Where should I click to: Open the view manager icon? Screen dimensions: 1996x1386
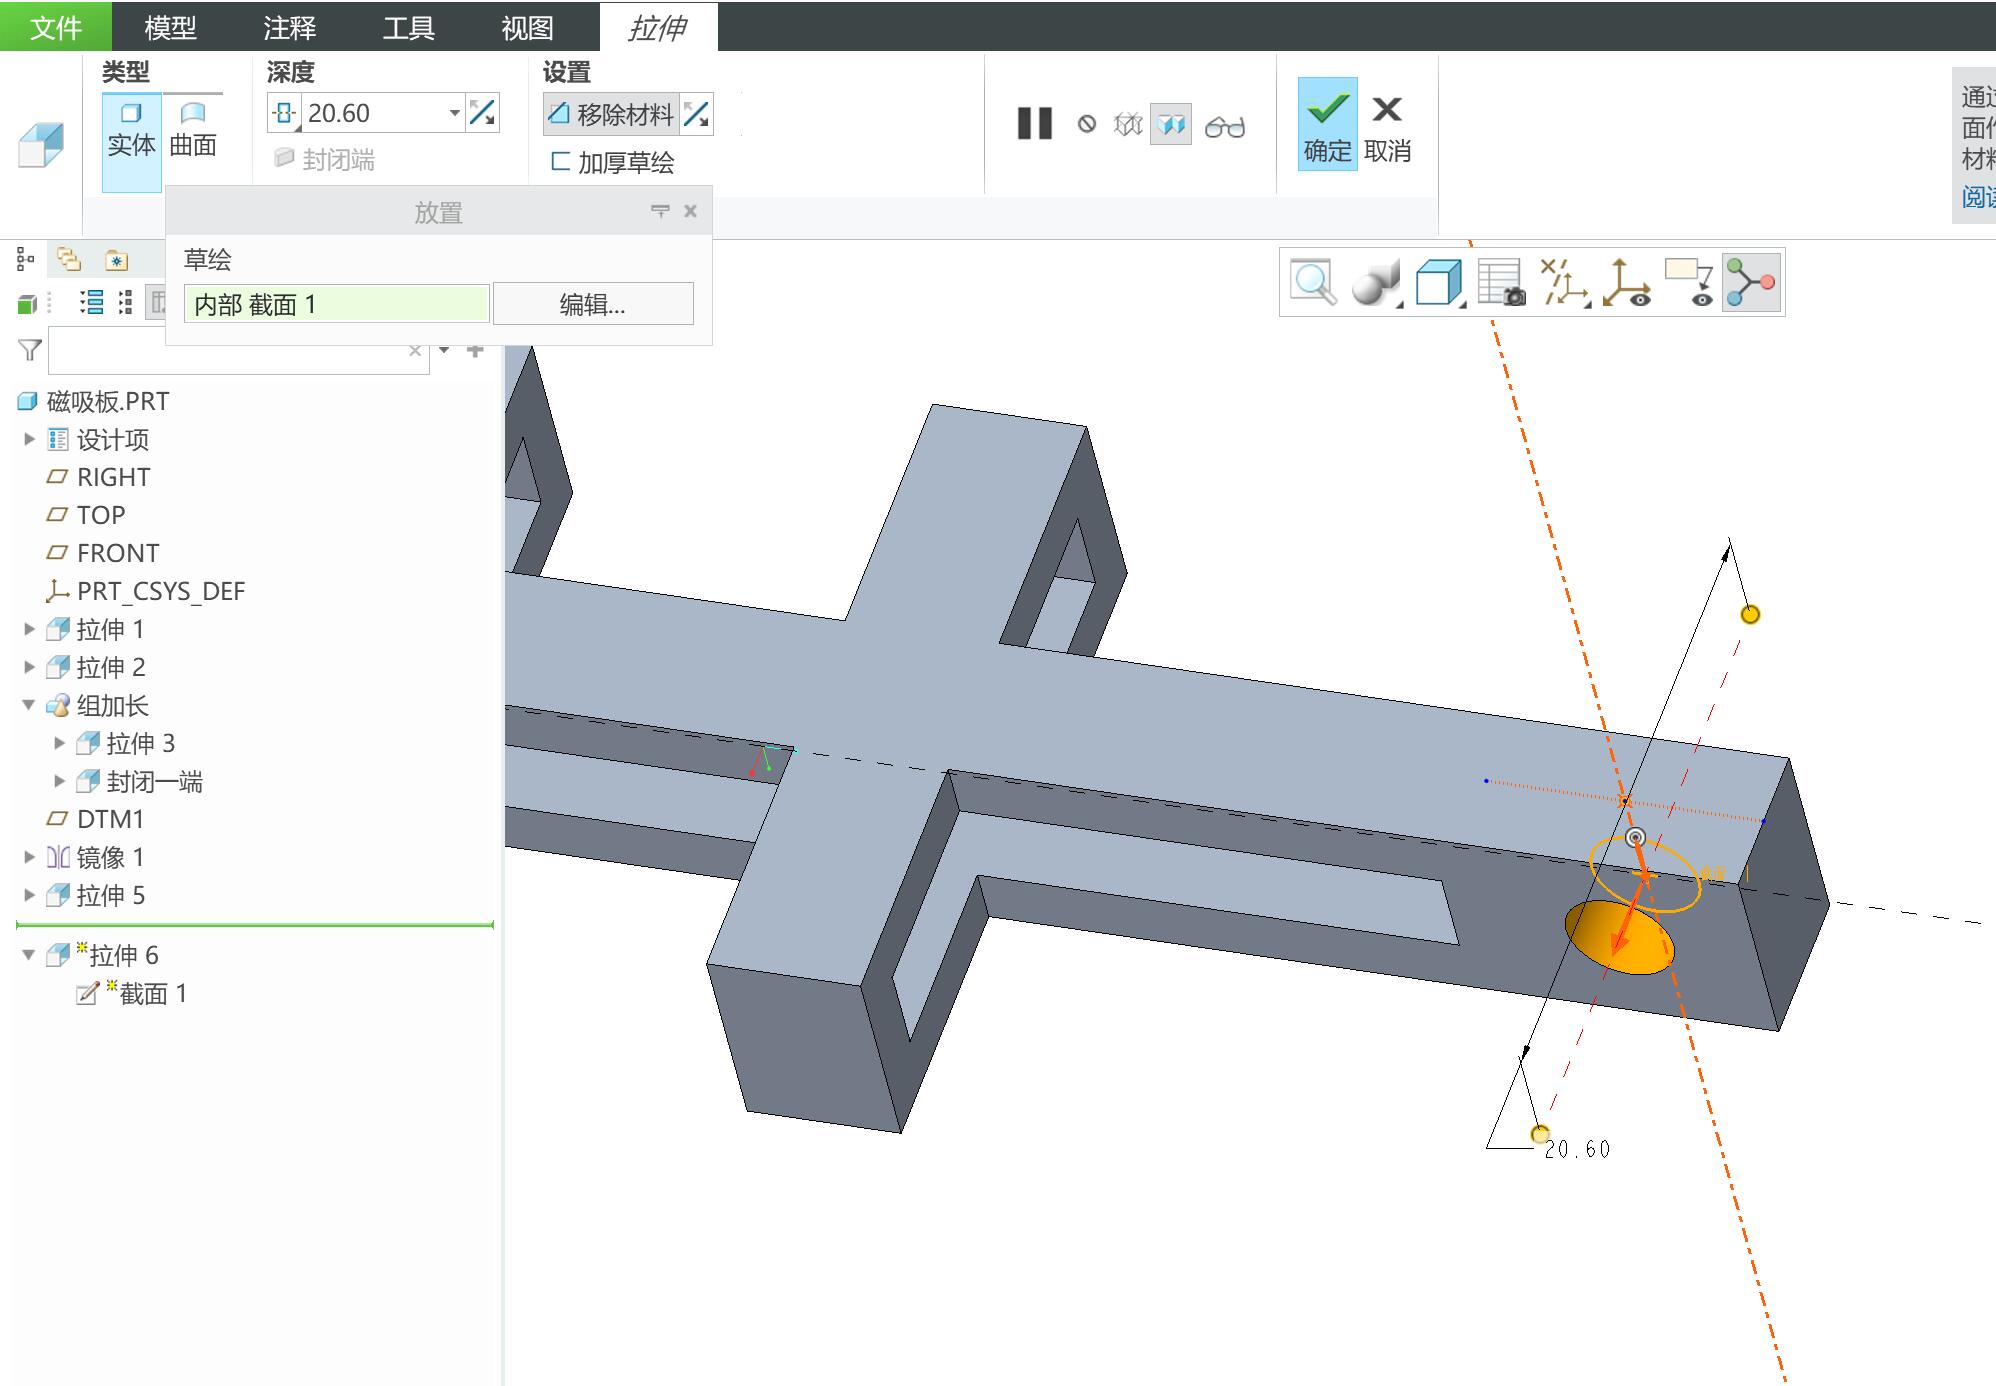[x=1502, y=283]
